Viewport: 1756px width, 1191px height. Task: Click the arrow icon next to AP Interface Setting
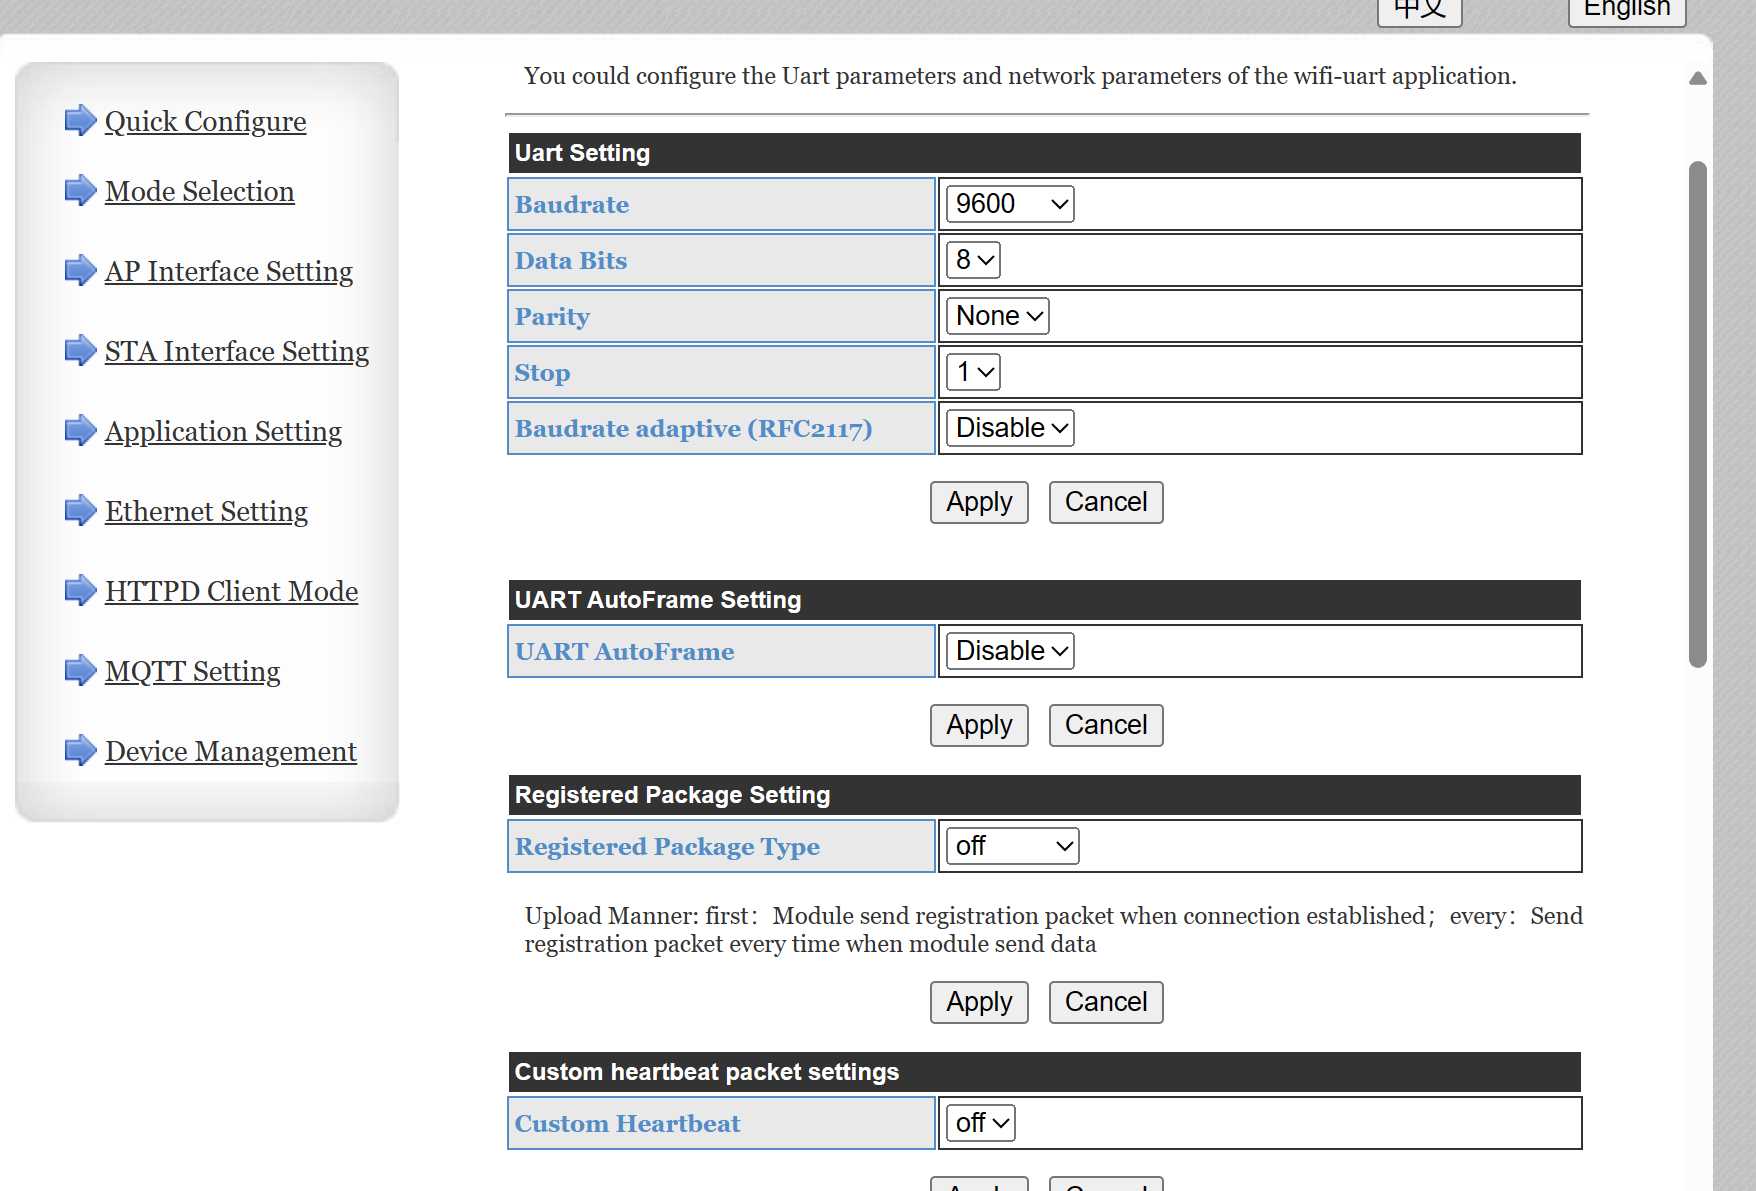click(x=80, y=271)
